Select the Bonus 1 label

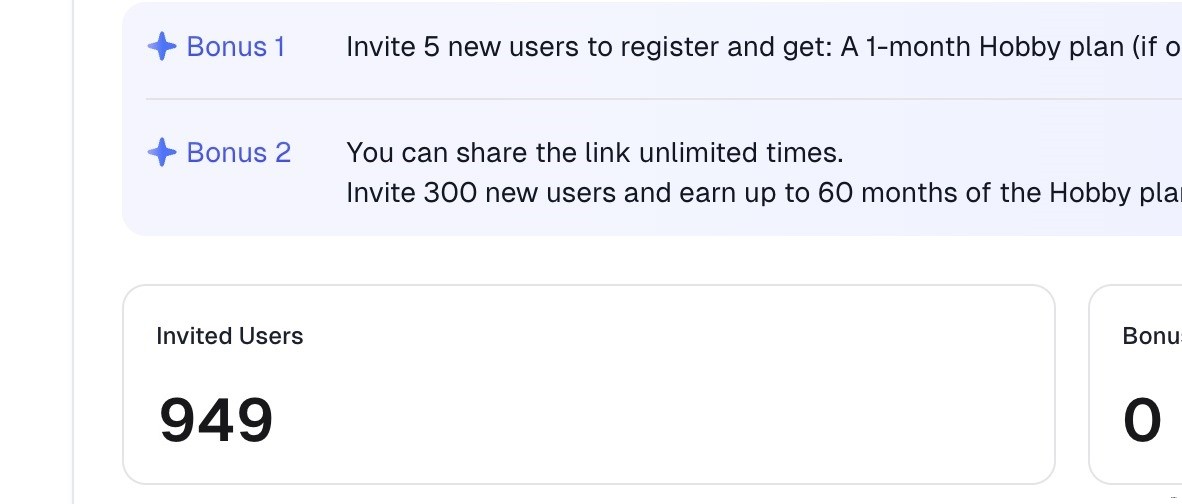point(236,47)
